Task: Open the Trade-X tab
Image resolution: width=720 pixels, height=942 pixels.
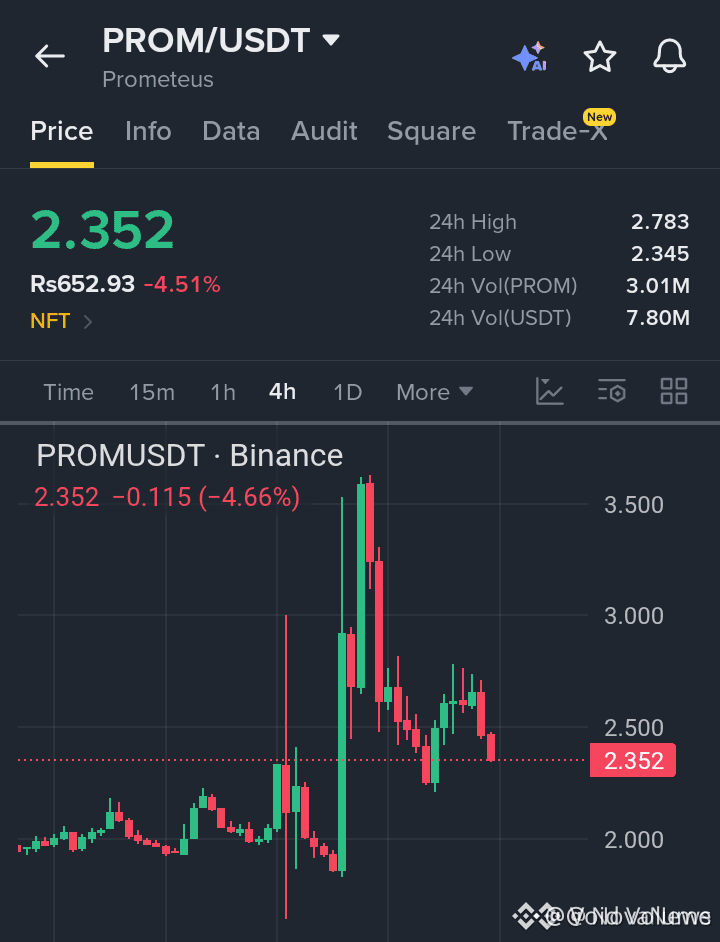Action: click(x=557, y=131)
